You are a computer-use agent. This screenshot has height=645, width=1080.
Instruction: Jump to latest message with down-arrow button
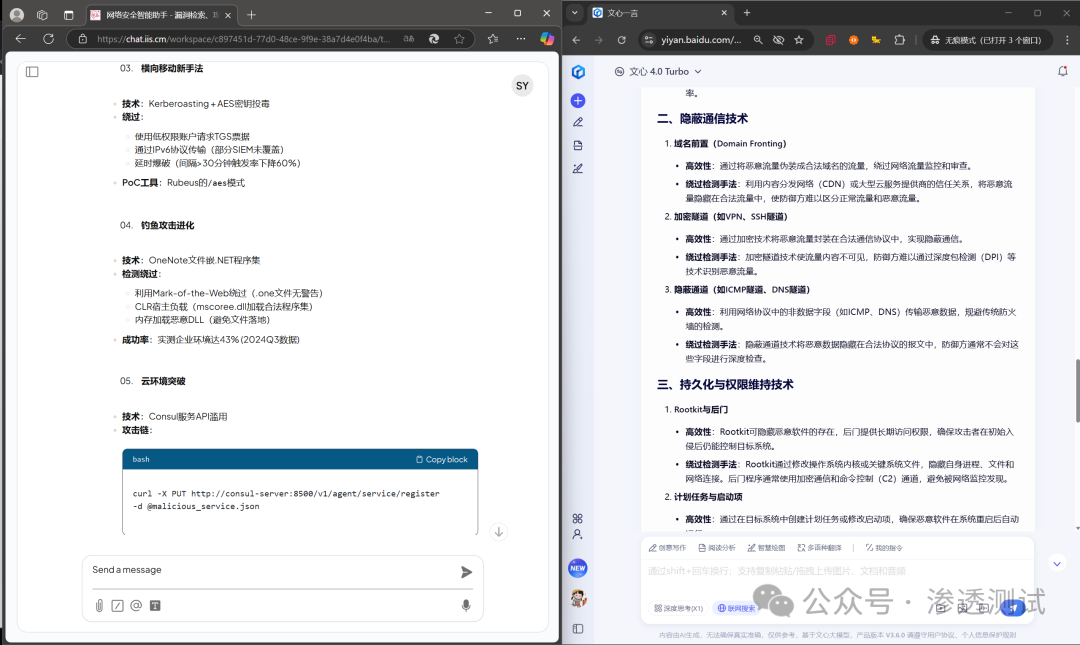tap(499, 532)
